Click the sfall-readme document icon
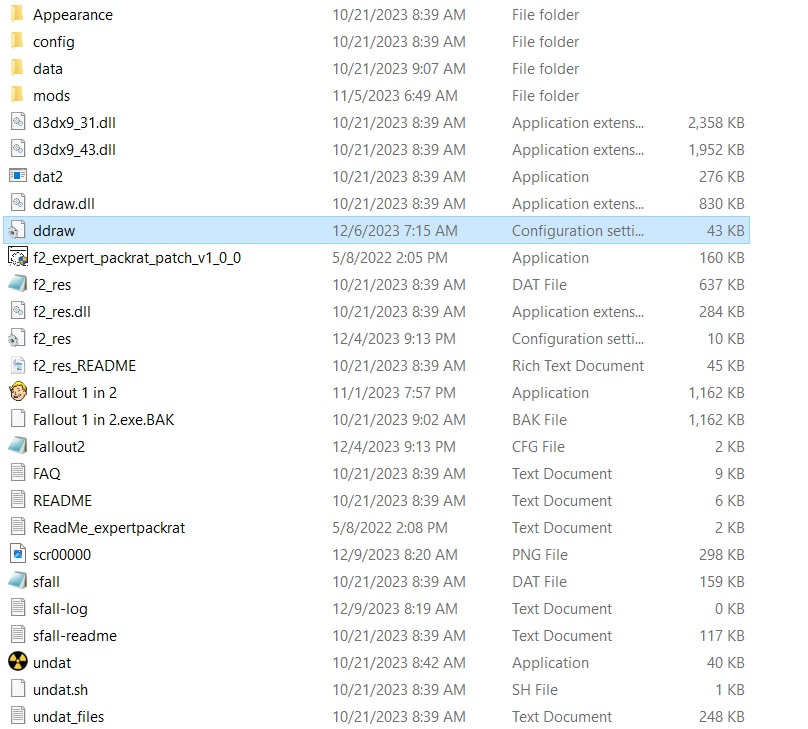The width and height of the screenshot is (808, 729). 18,635
